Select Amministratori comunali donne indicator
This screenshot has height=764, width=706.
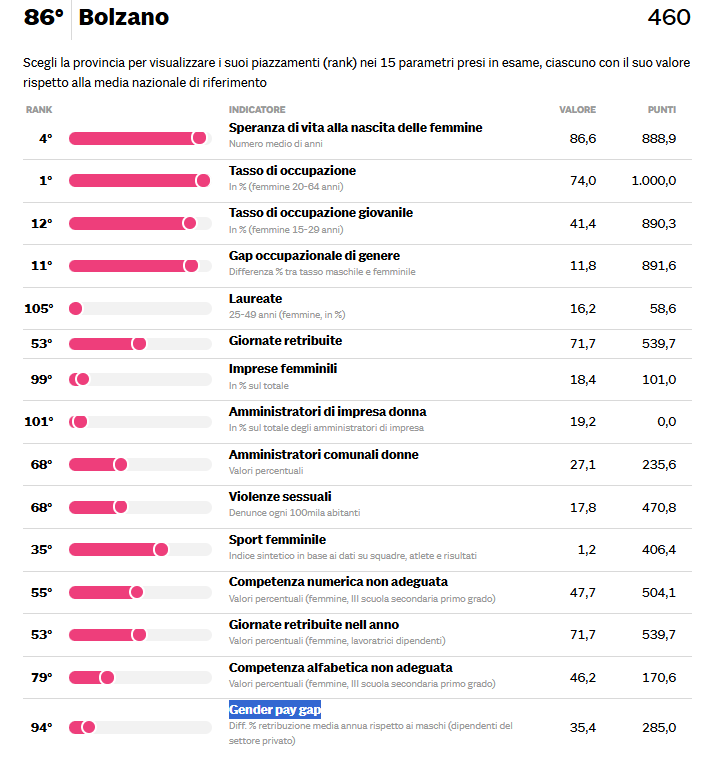click(x=323, y=455)
